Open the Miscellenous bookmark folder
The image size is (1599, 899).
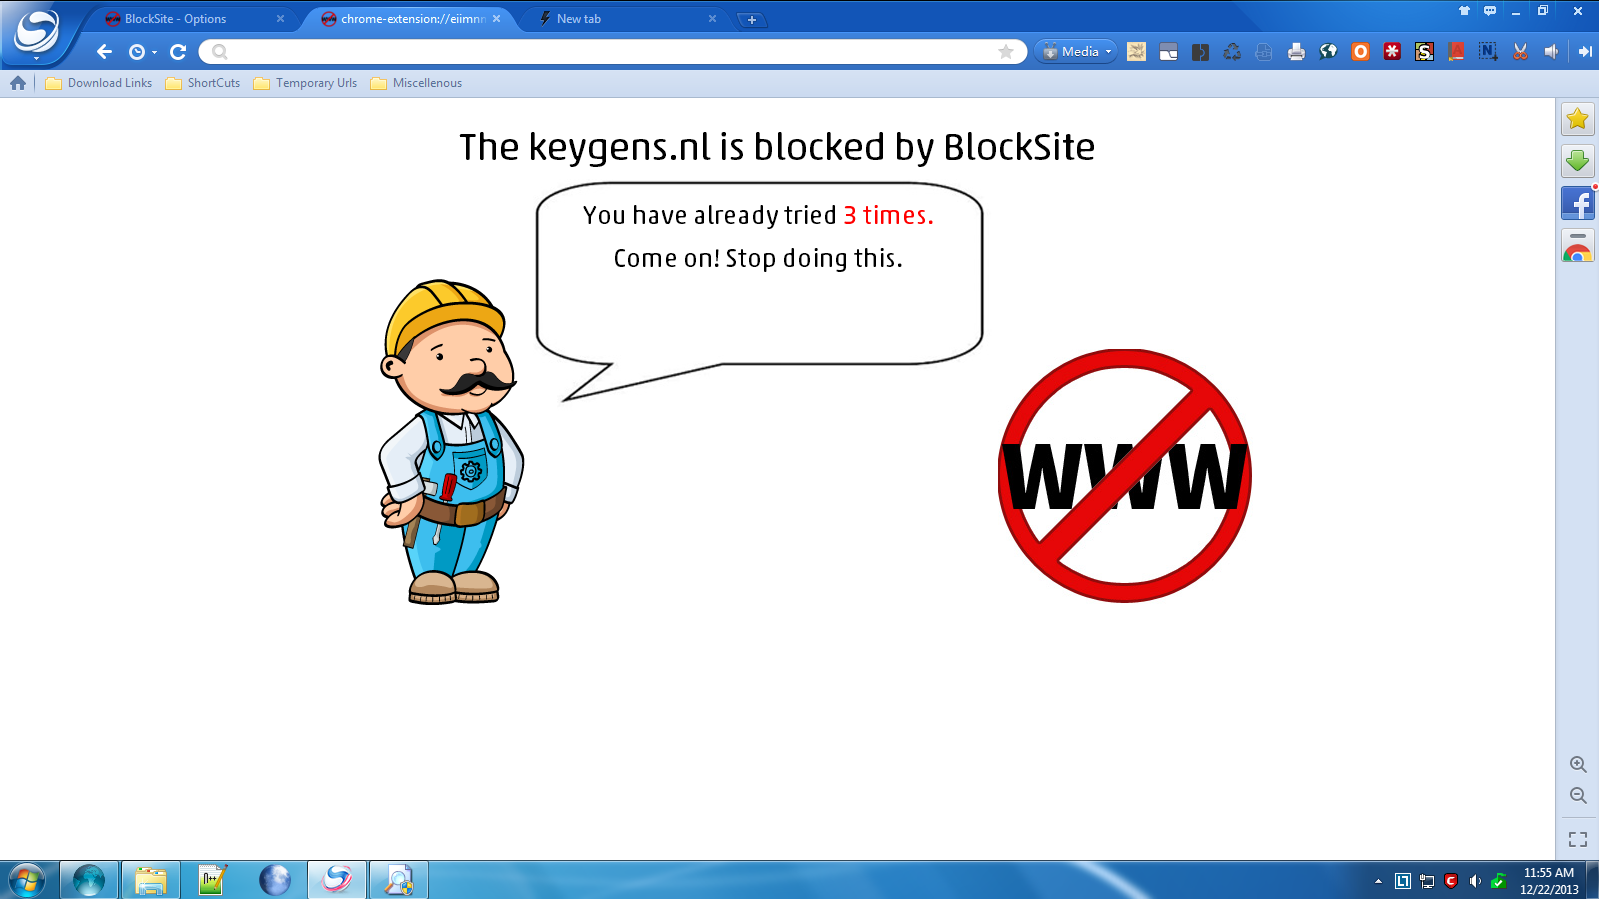point(416,83)
